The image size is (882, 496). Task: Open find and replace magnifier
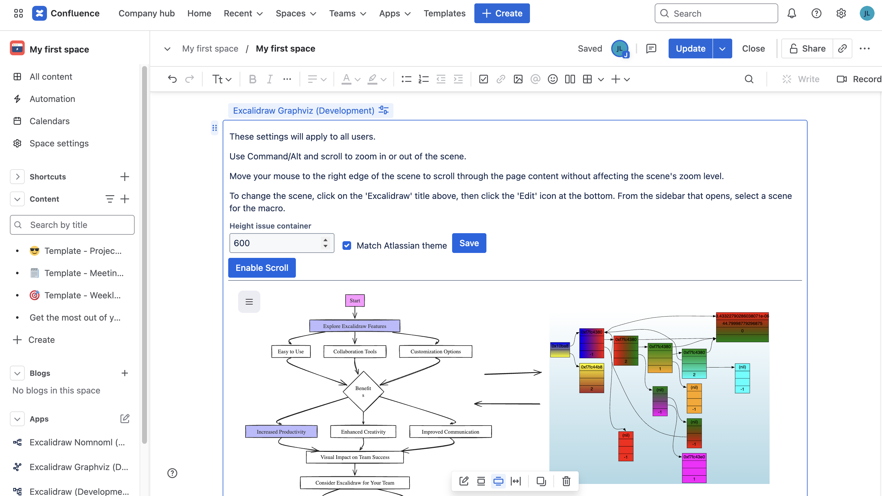[x=749, y=79]
